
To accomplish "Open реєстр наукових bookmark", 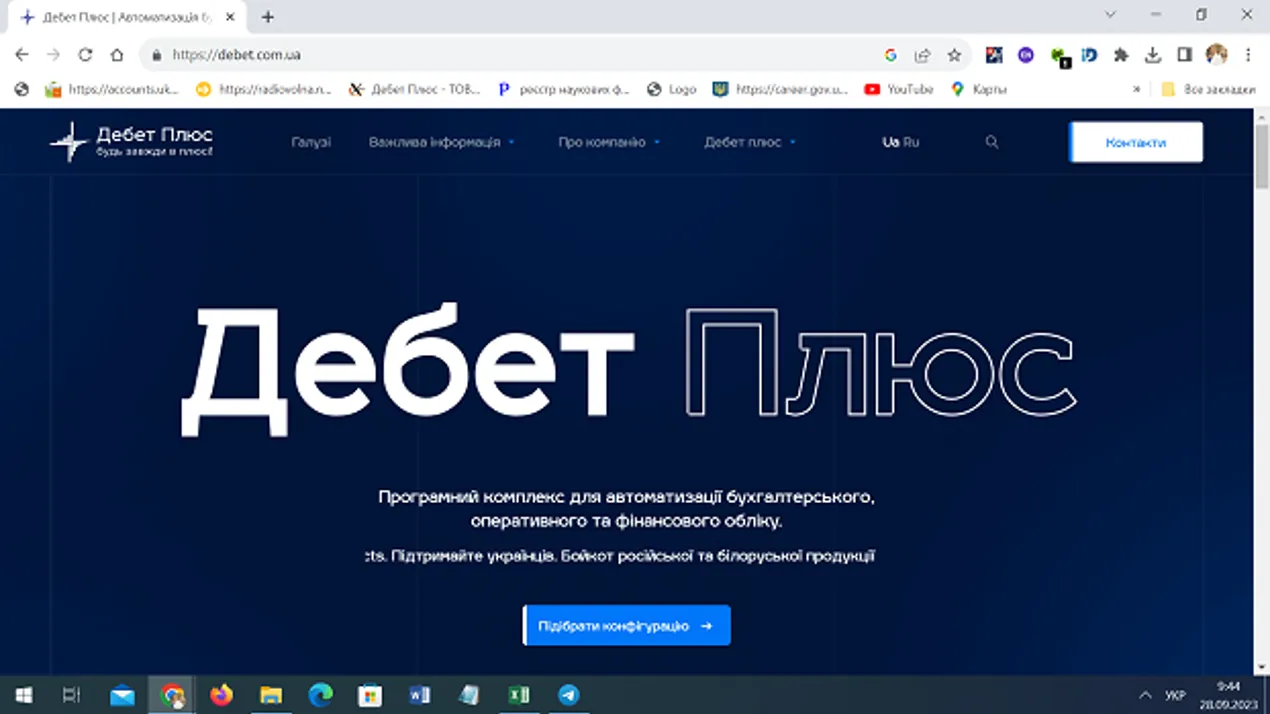I will coord(563,89).
